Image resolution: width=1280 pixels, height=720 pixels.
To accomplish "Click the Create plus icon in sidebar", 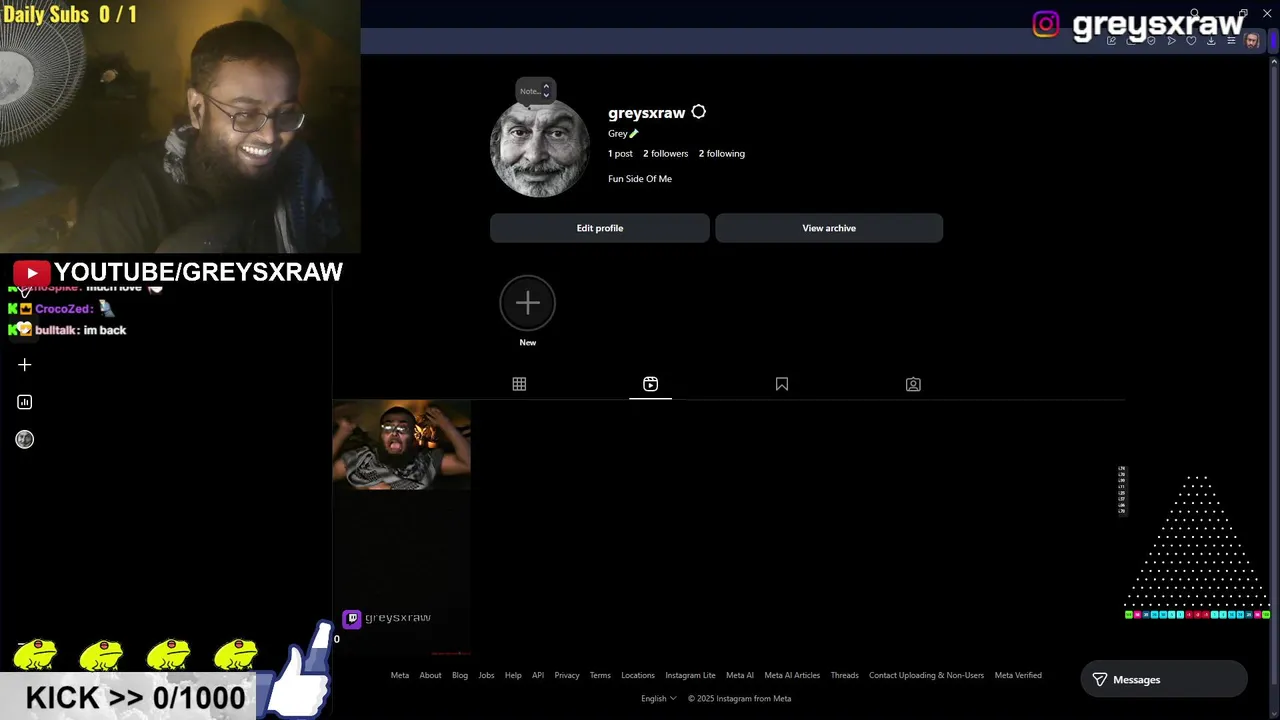I will [x=25, y=365].
